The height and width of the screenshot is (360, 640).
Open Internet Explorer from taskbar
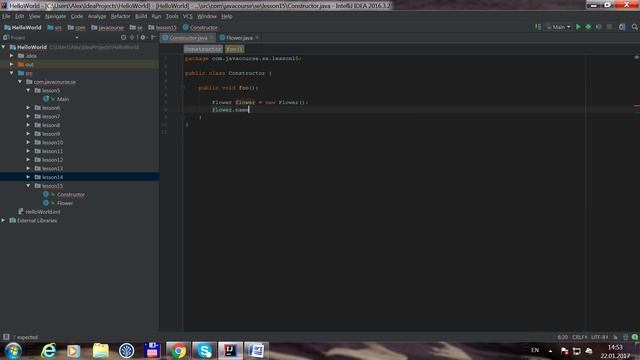(49, 351)
